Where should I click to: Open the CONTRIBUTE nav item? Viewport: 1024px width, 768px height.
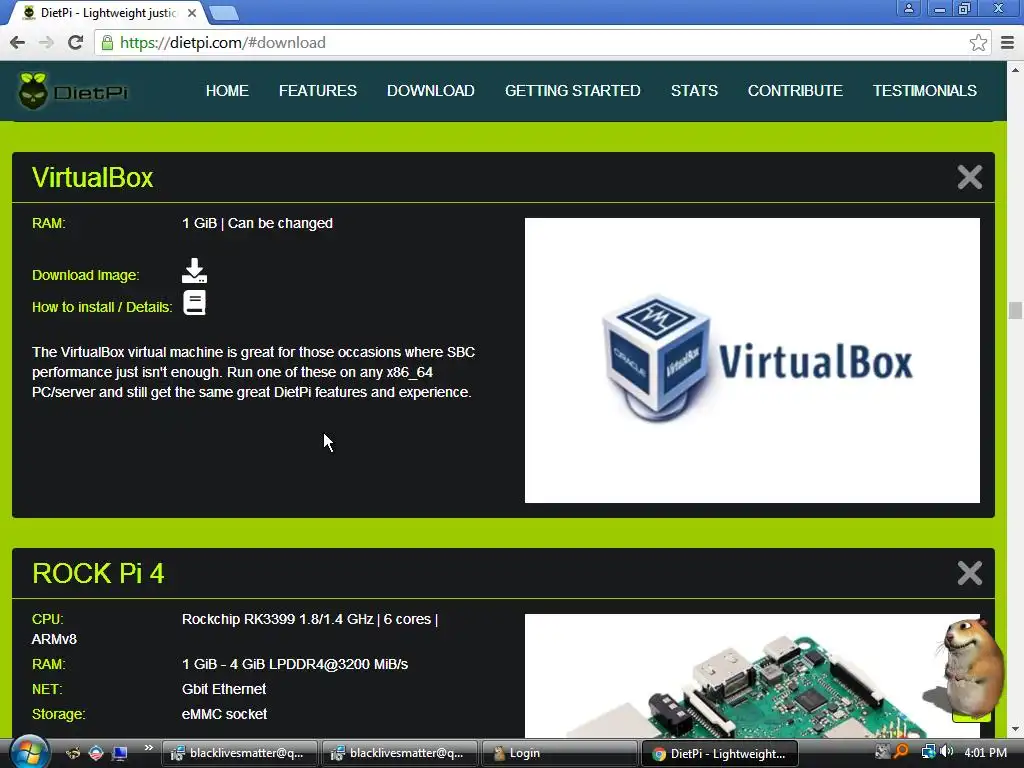point(795,91)
